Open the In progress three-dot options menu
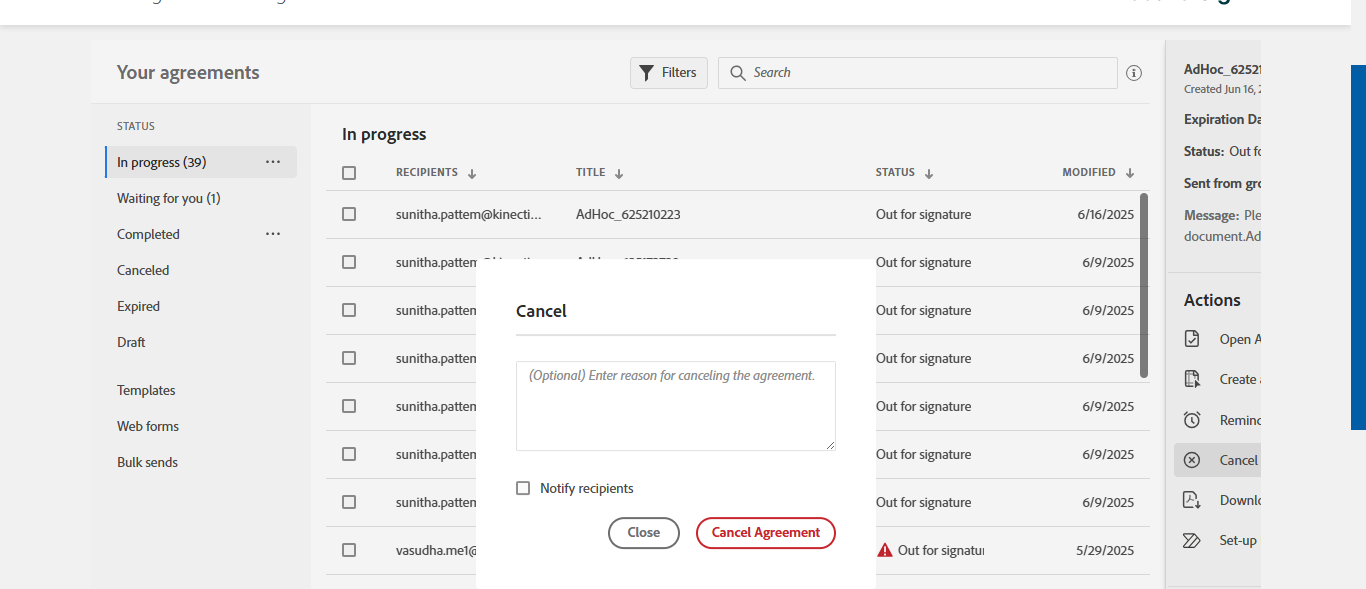 [x=273, y=162]
